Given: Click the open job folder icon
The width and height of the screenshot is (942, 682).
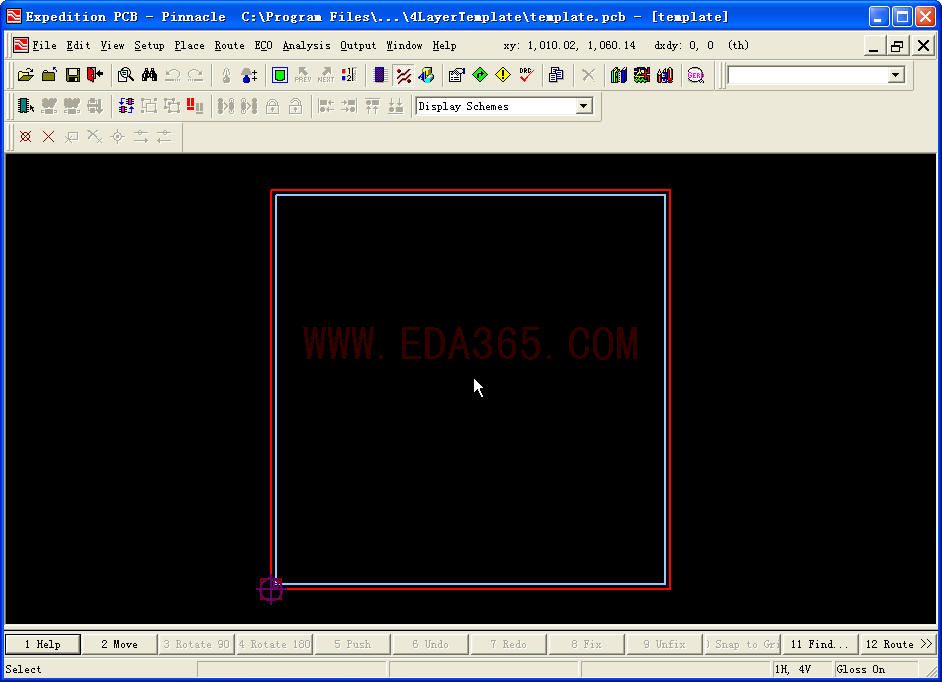Looking at the screenshot, I should (49, 75).
